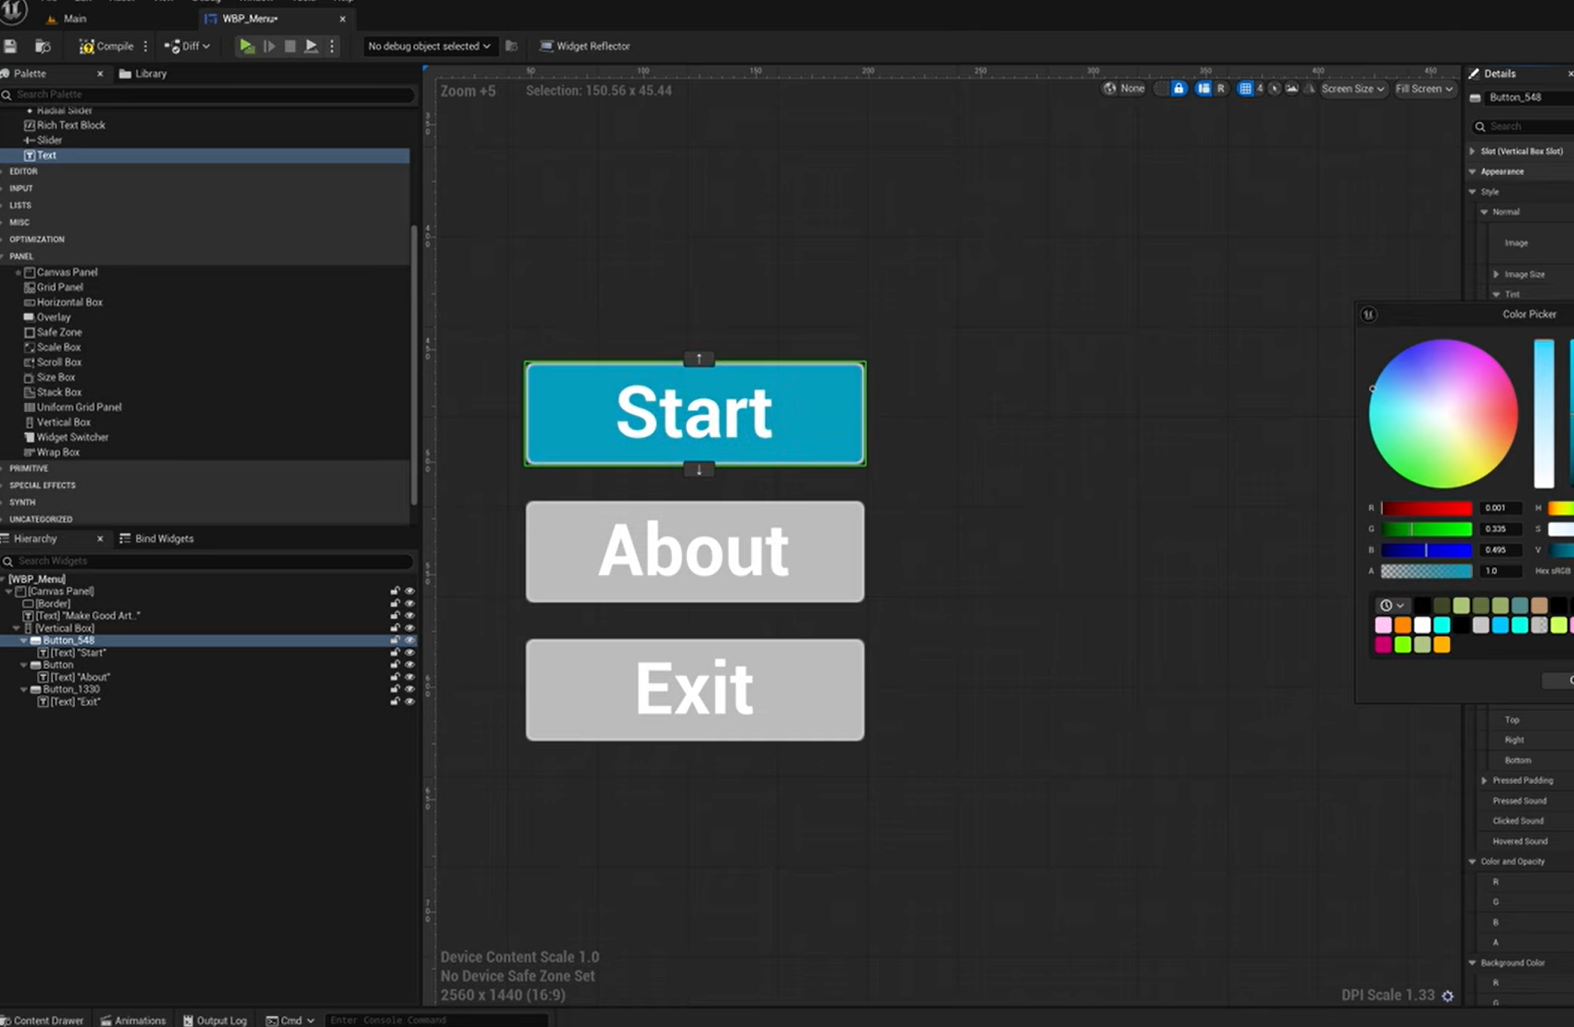Viewport: 1574px width, 1027px height.
Task: Click the Scroll Box icon in the palette
Action: point(29,362)
